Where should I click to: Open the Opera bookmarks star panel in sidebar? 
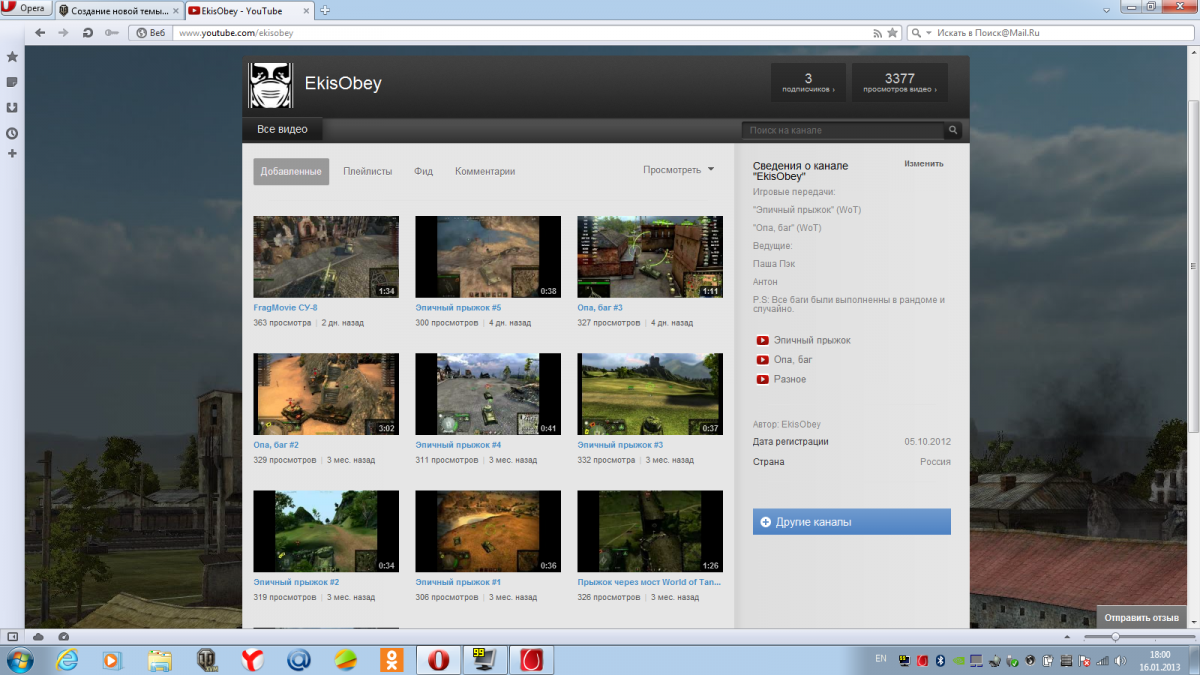(13, 57)
